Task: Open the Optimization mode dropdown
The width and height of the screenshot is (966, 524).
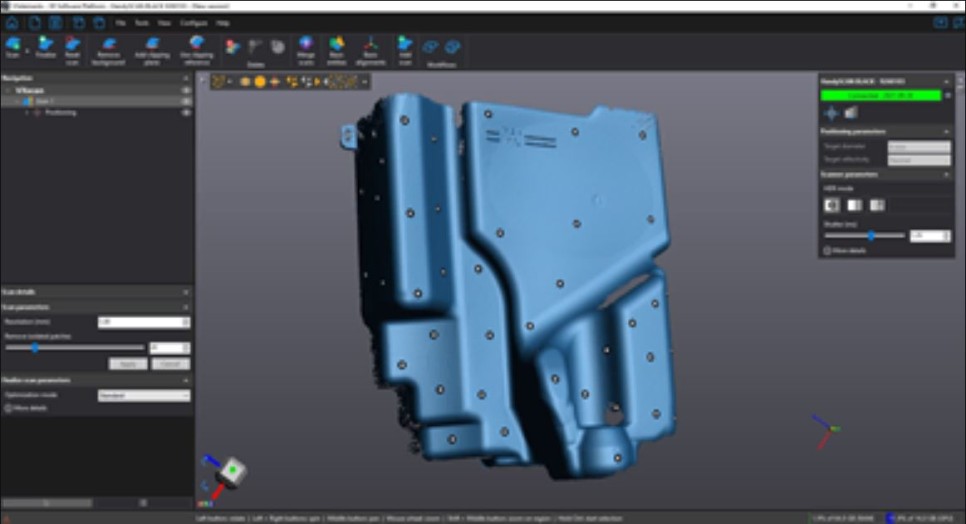Action: point(143,396)
